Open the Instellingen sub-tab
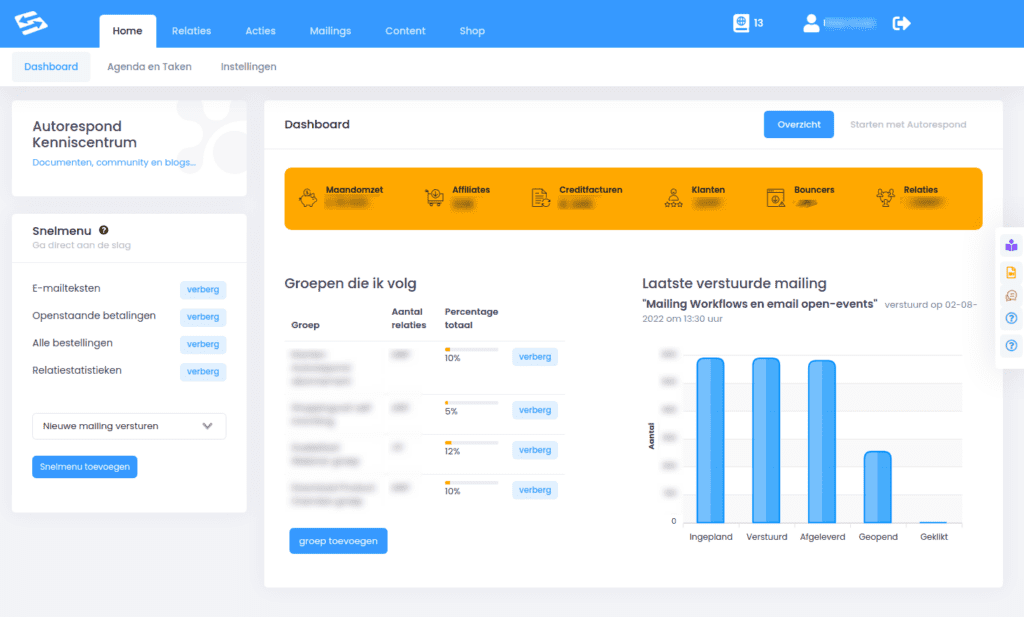 (248, 67)
